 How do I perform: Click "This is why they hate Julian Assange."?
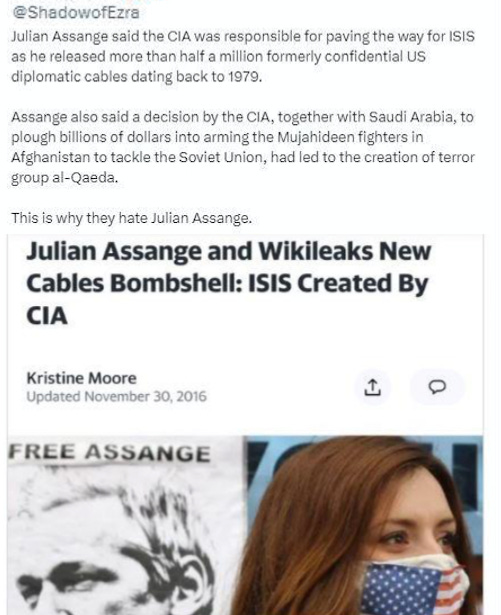(131, 218)
